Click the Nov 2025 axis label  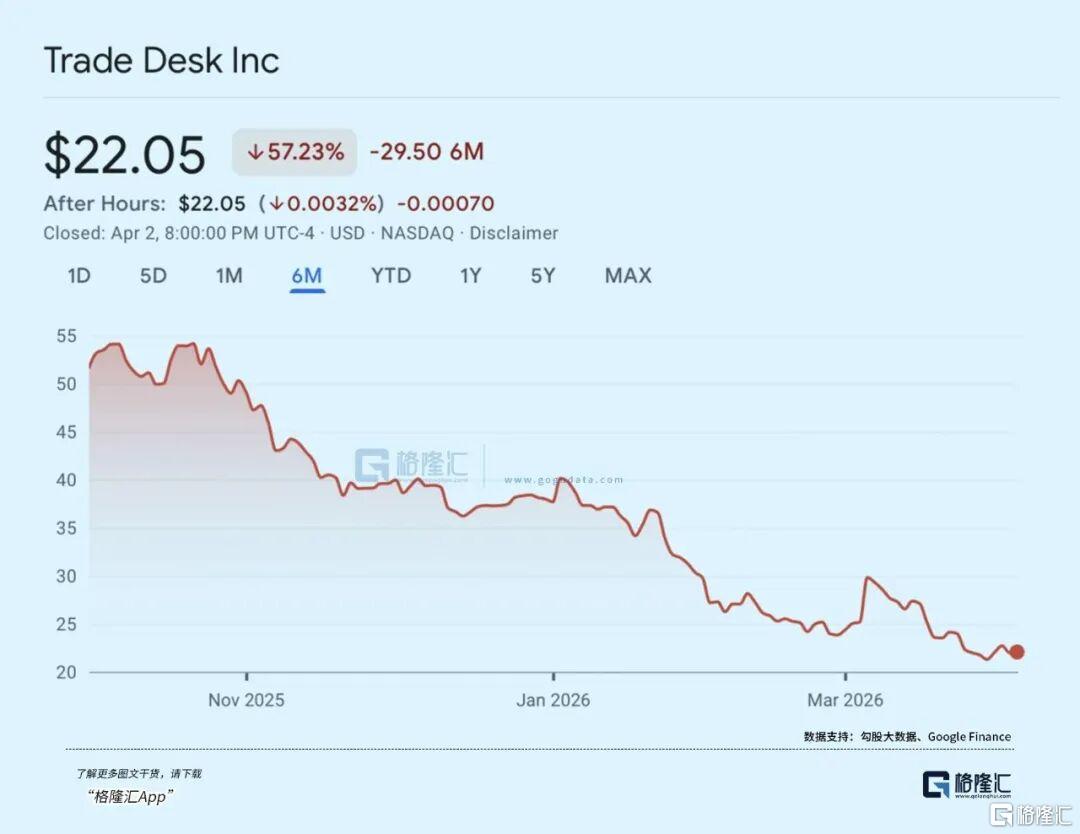246,700
